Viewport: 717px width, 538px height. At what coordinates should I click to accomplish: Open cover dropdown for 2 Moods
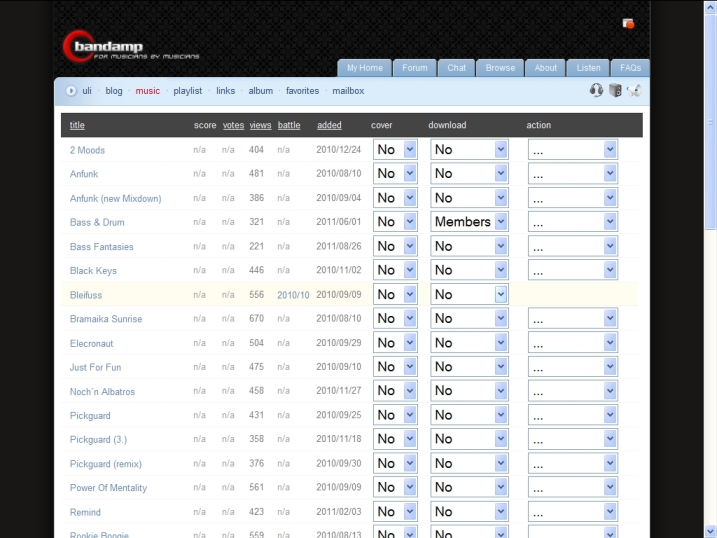click(395, 149)
